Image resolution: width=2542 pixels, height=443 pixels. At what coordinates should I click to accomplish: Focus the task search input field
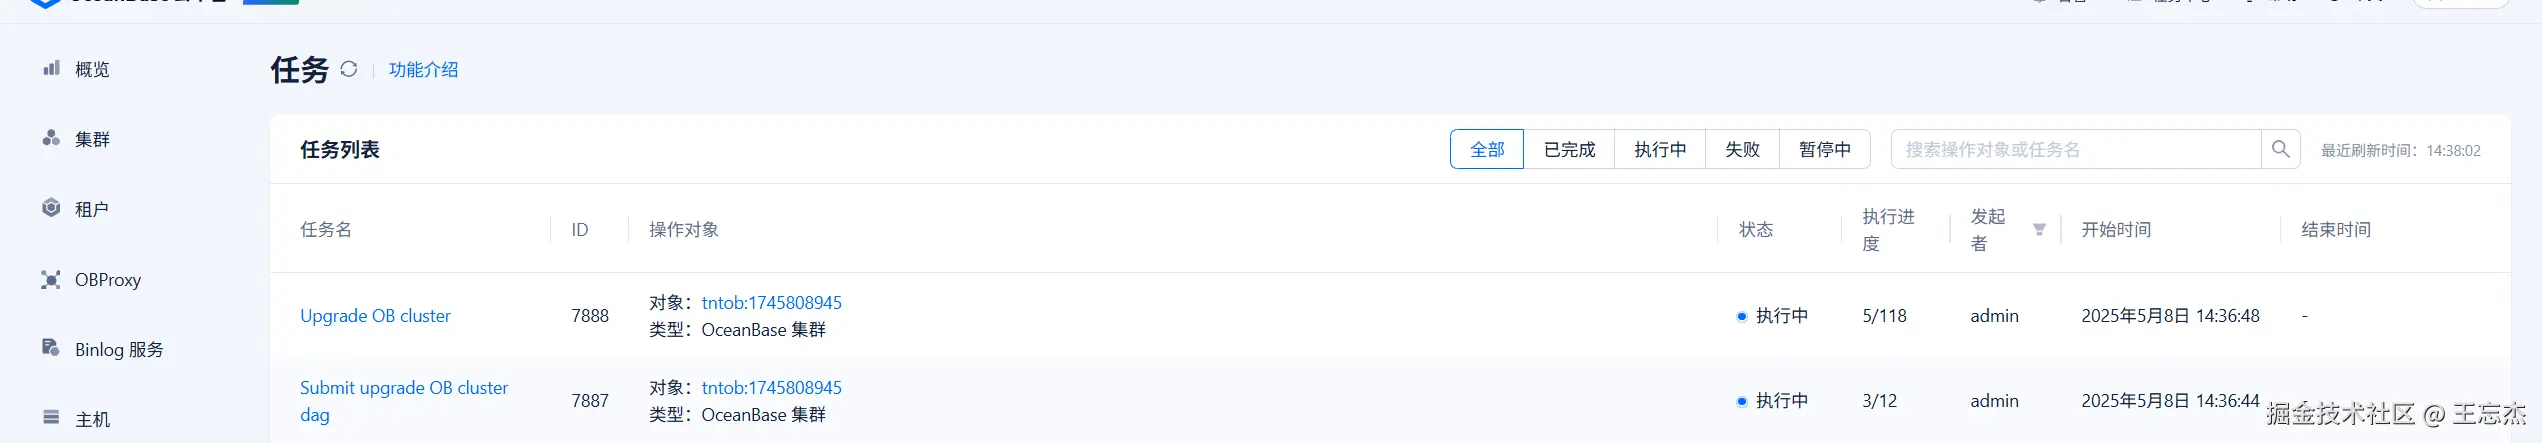click(x=2075, y=149)
